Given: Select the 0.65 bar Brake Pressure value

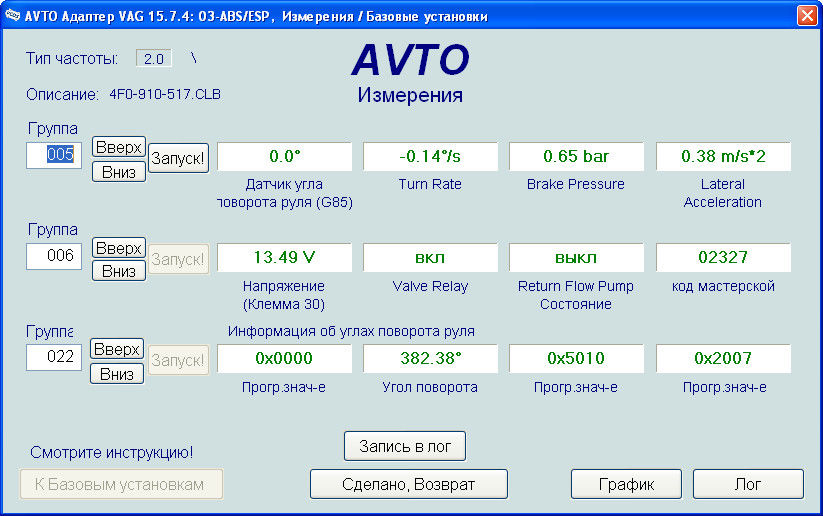Looking at the screenshot, I should click(x=576, y=156).
